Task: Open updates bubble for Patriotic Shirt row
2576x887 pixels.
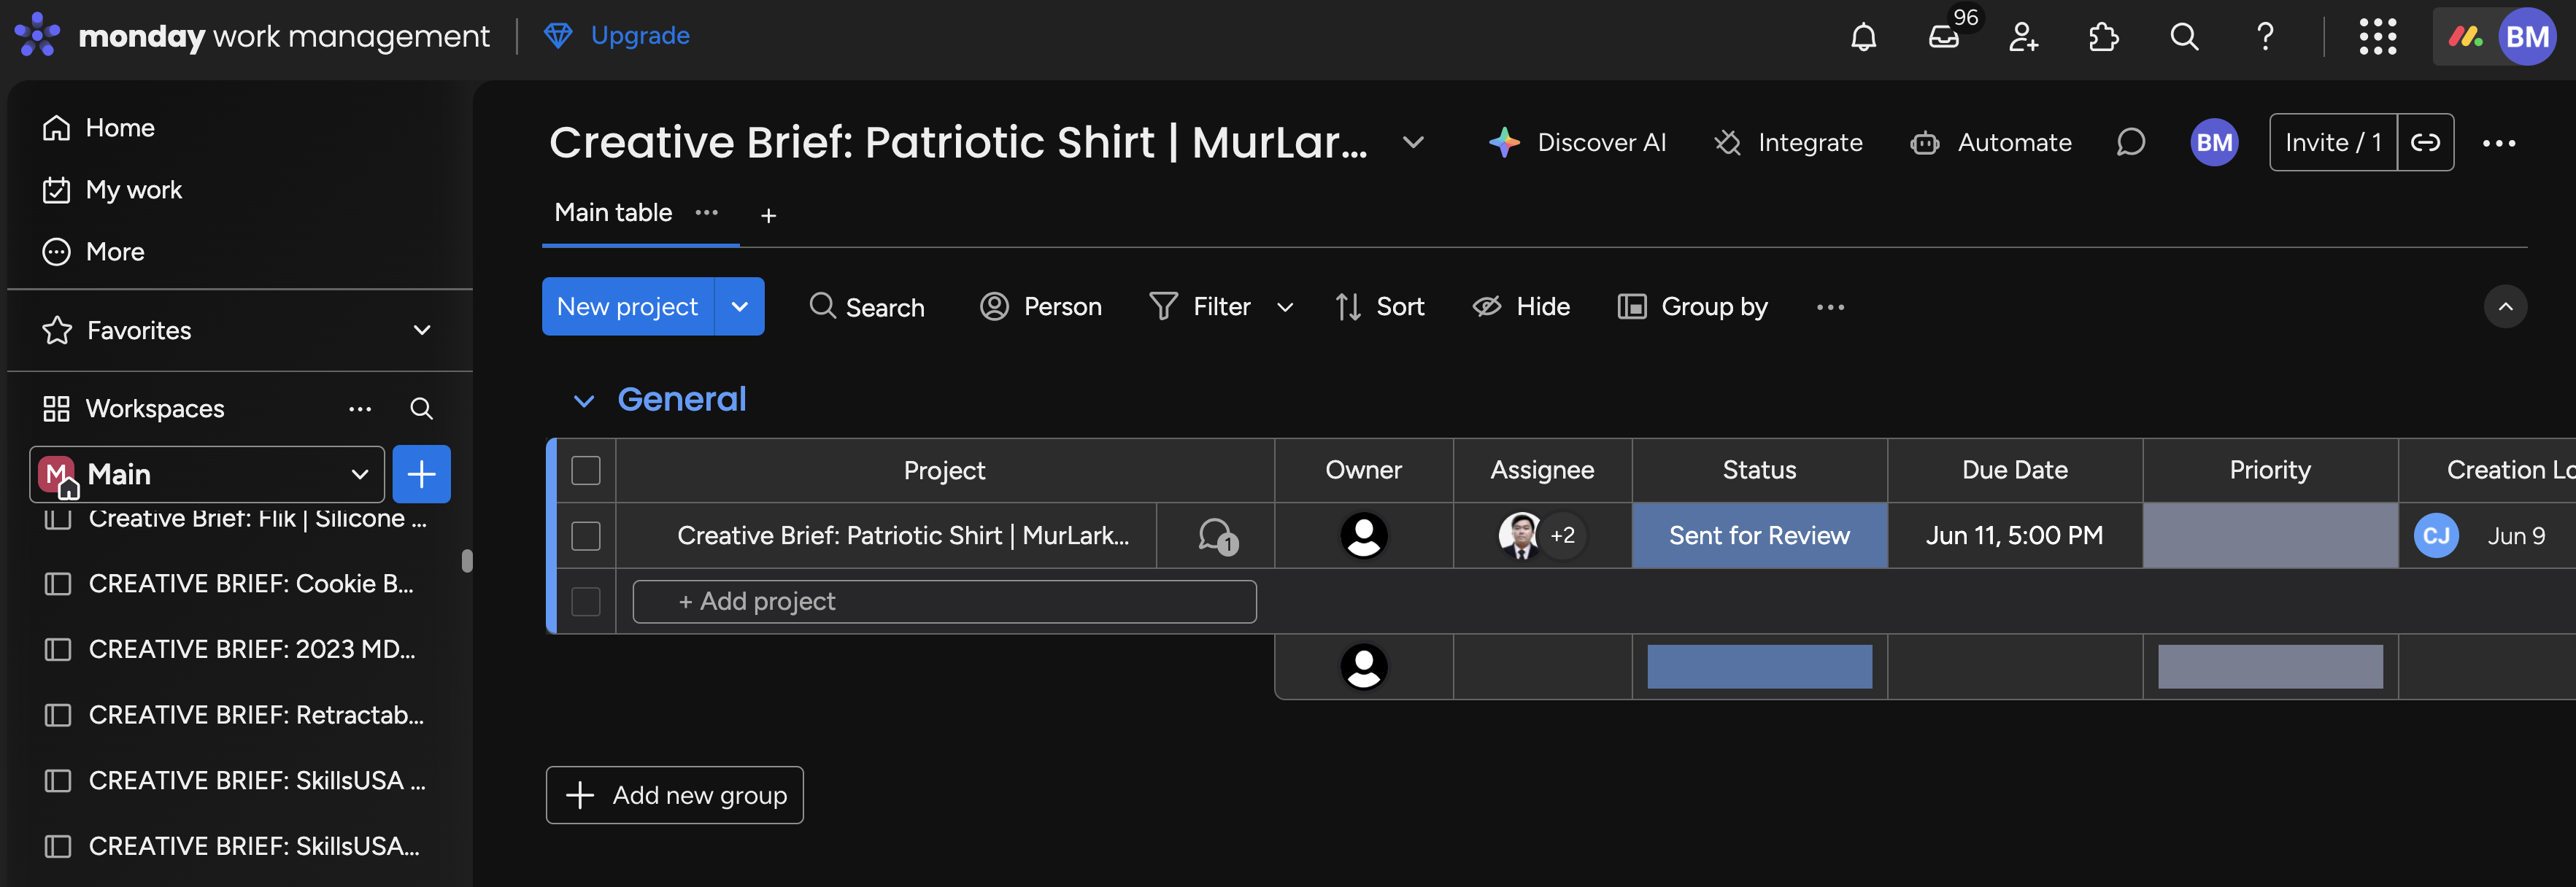Action: click(x=1217, y=536)
